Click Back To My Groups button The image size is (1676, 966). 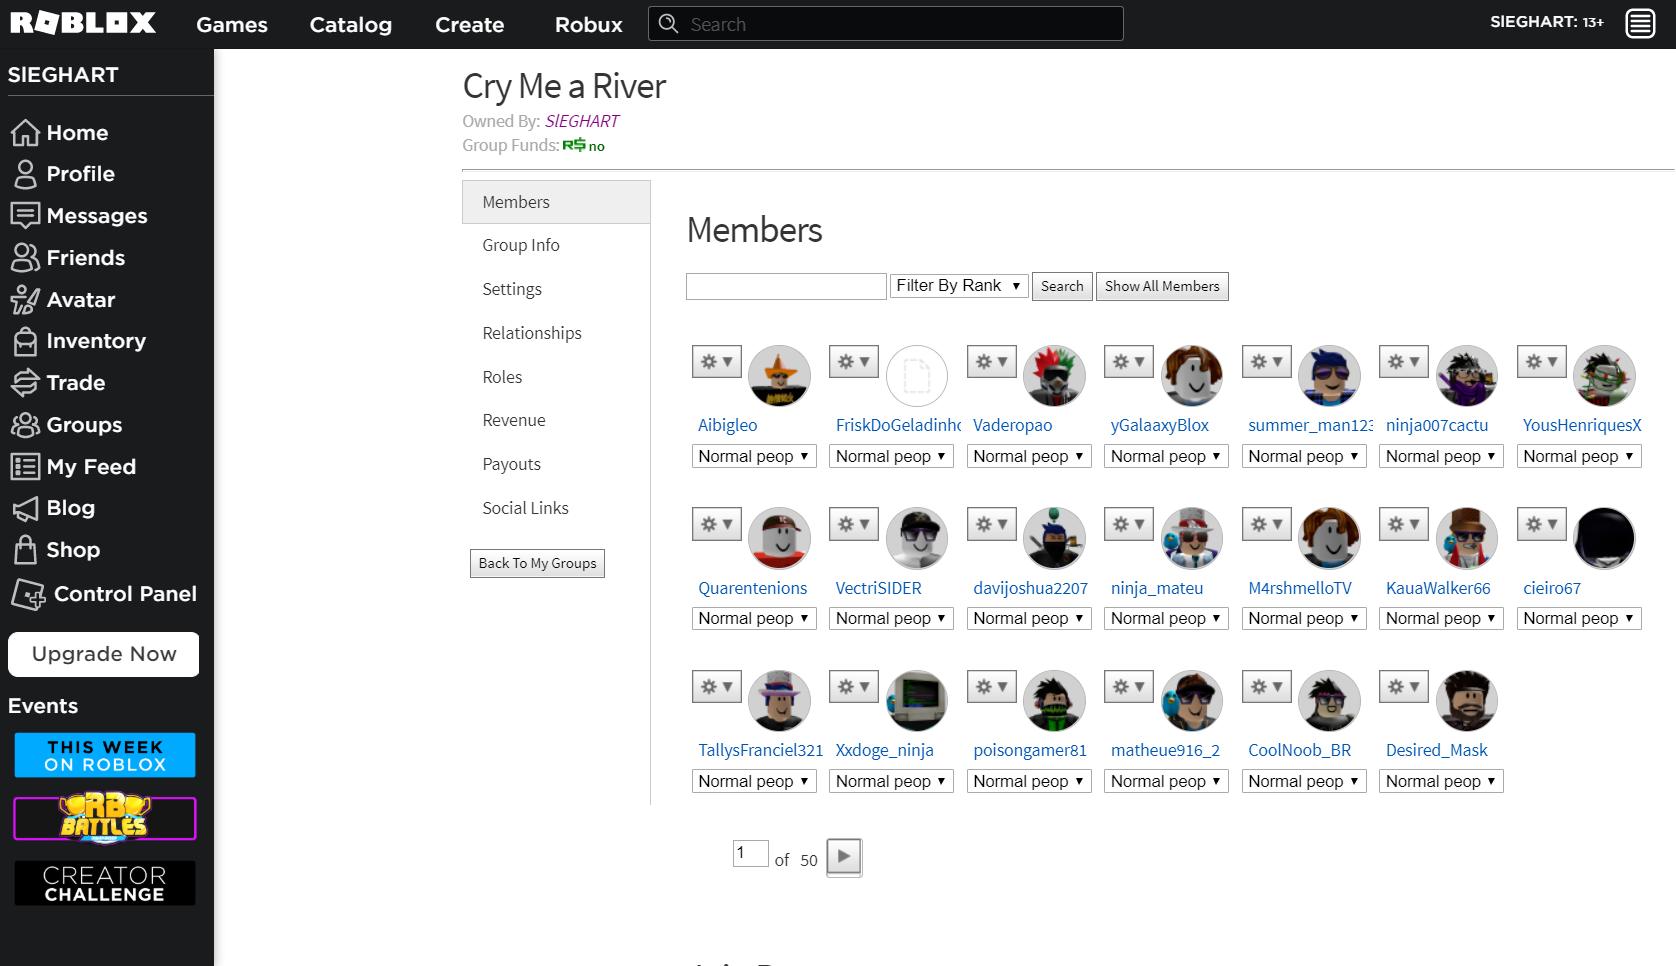click(537, 563)
